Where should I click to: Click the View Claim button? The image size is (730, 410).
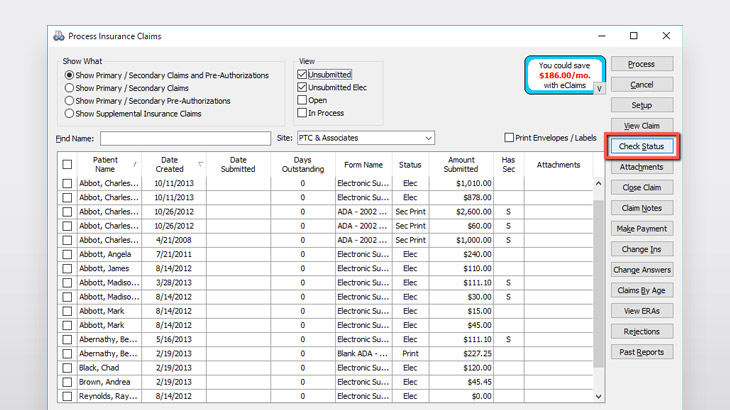click(642, 126)
